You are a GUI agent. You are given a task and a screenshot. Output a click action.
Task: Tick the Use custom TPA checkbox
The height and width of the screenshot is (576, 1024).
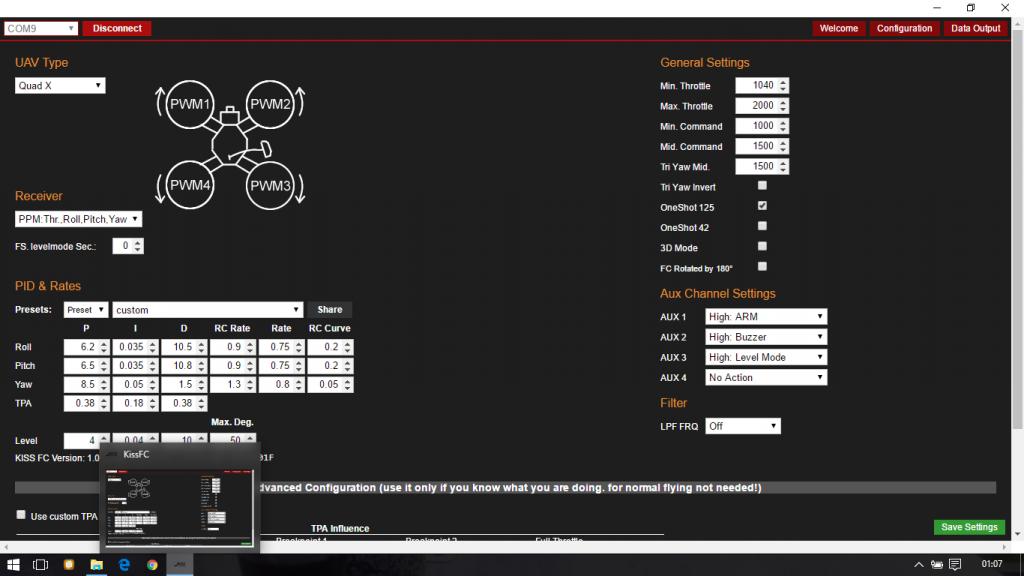point(22,515)
